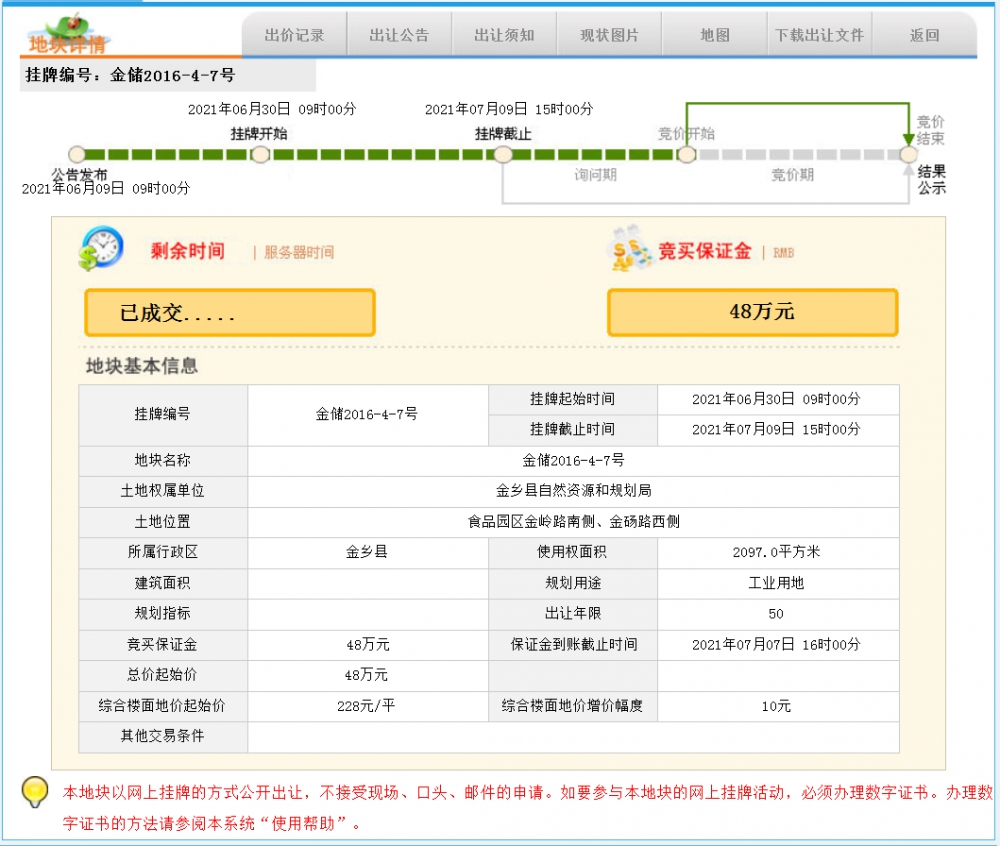Select the 竞价结束 timeline node

(x=908, y=154)
